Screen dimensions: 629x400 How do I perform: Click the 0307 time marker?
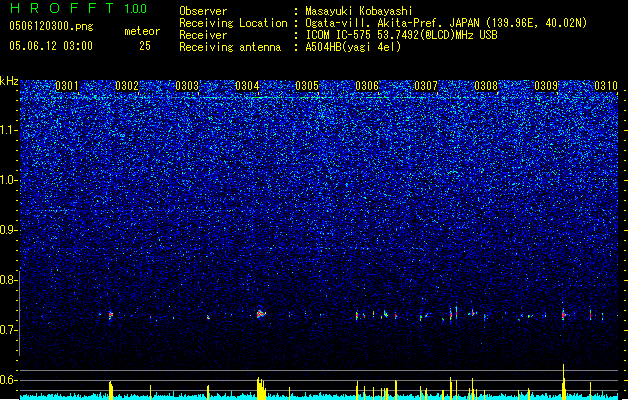(426, 86)
